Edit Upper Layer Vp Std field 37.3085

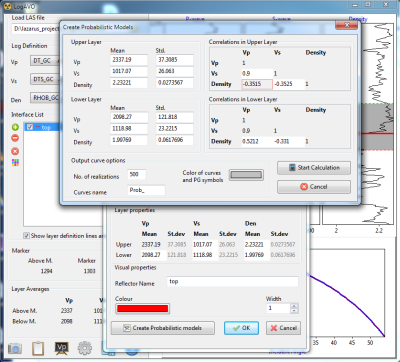(175, 60)
